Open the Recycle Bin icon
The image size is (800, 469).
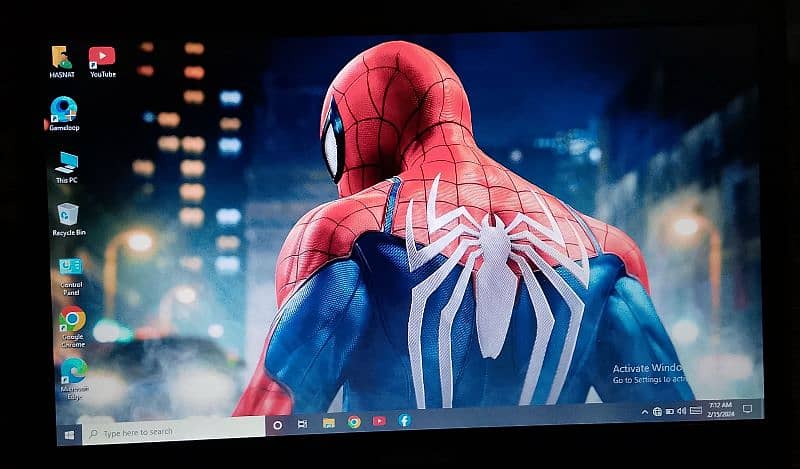[x=69, y=215]
